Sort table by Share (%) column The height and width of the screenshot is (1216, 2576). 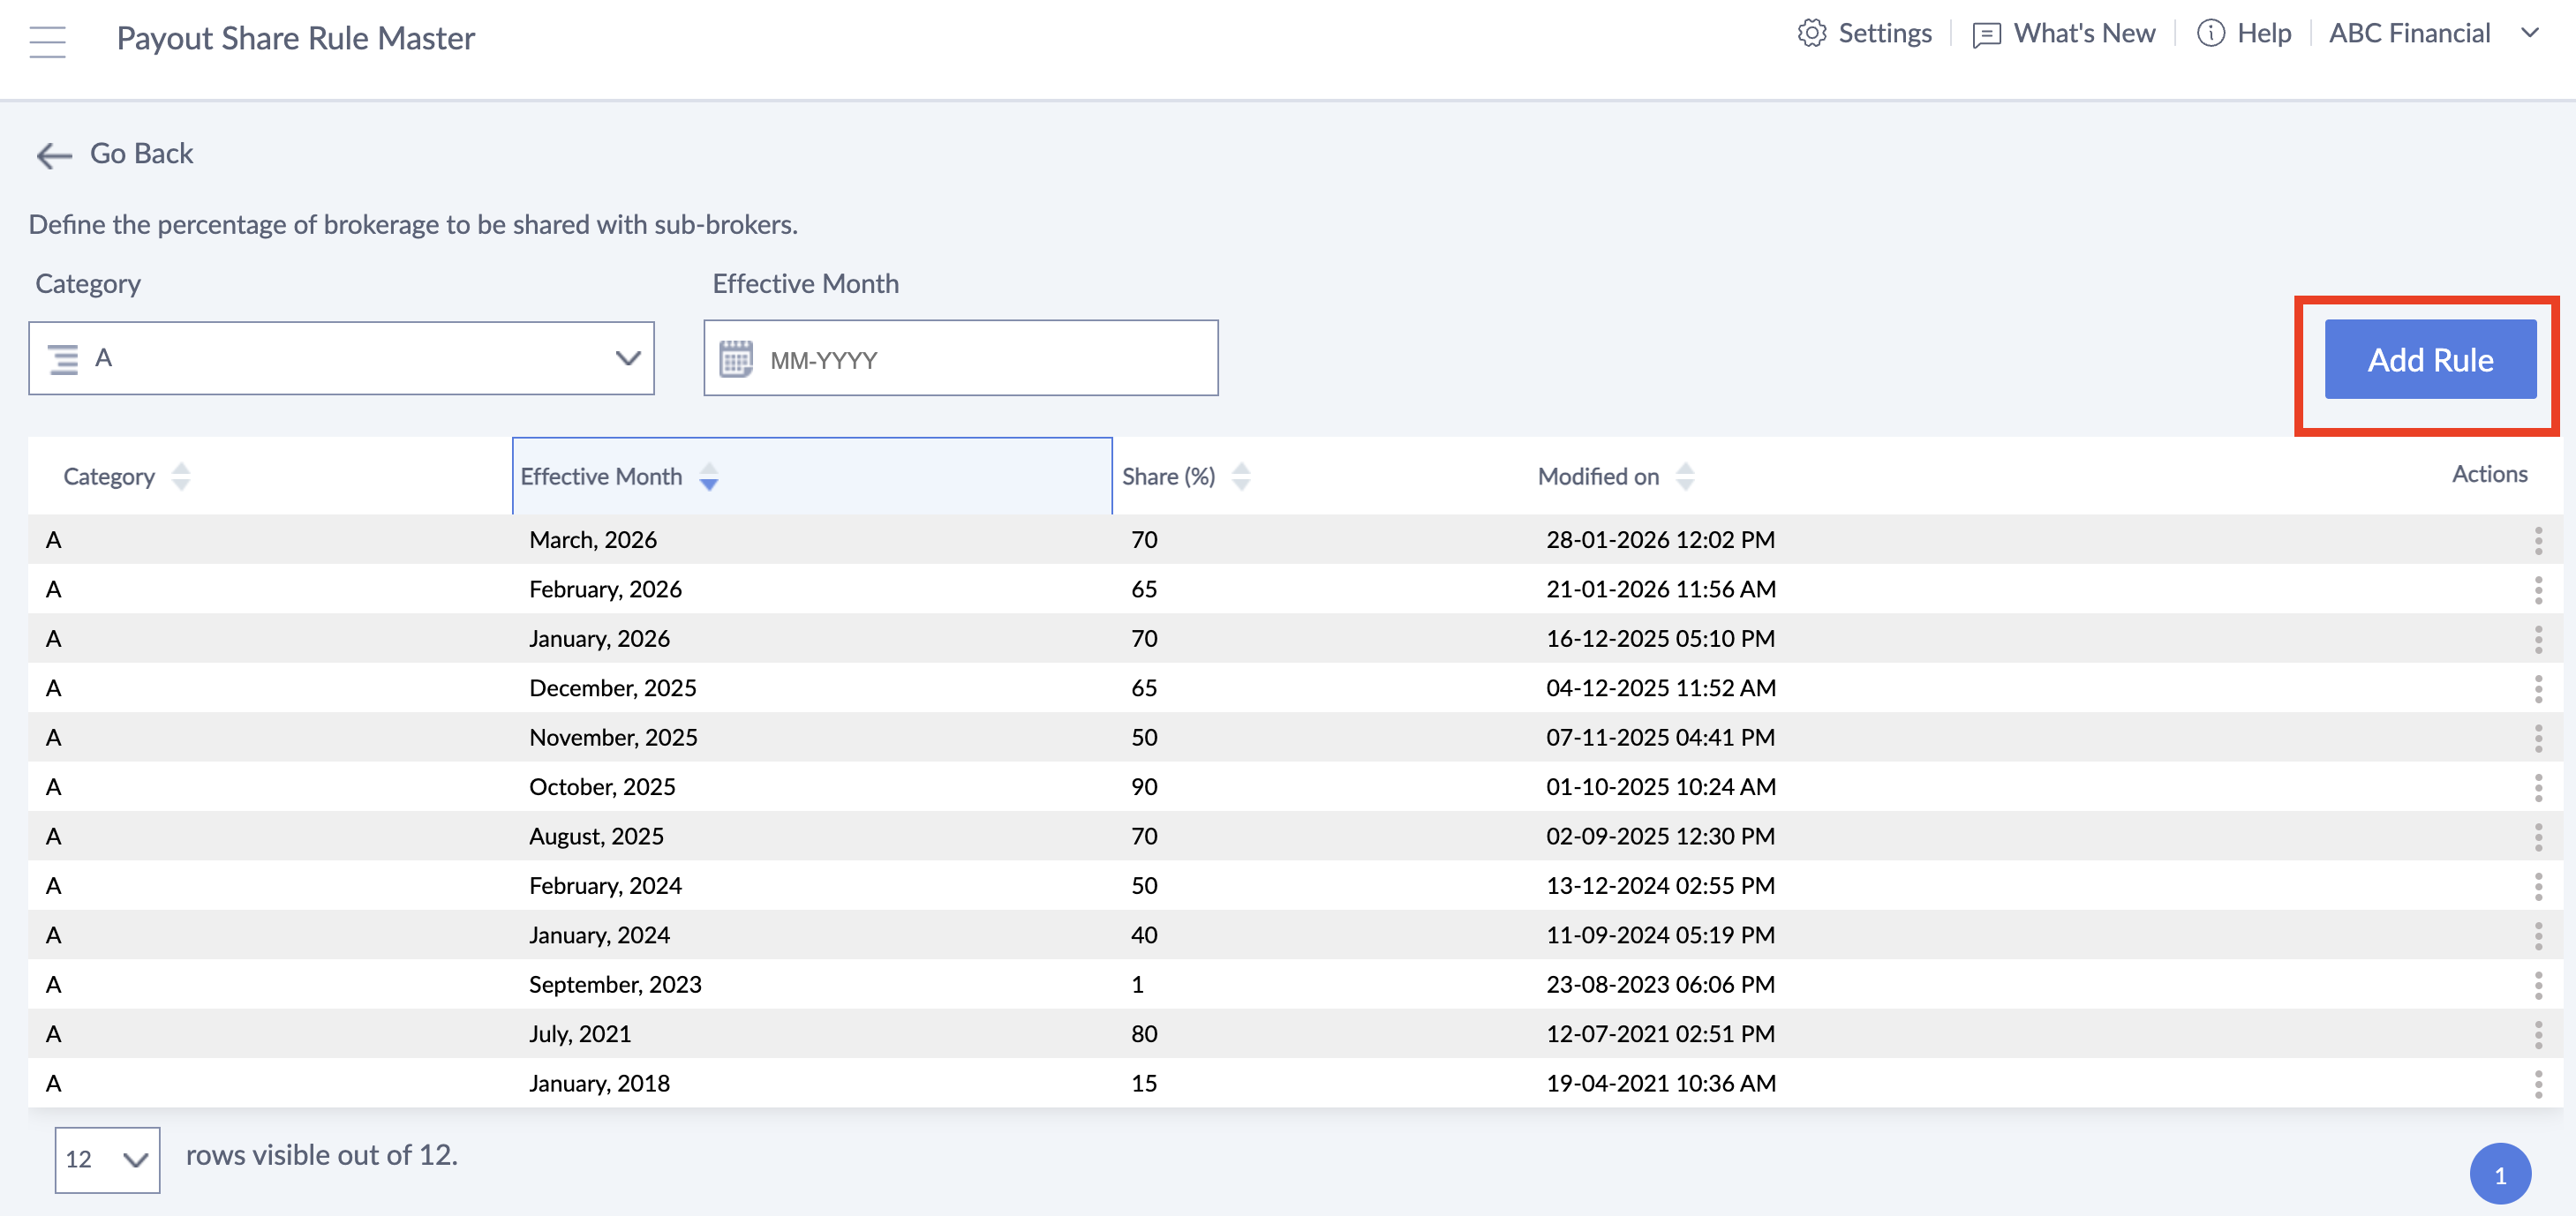click(1241, 476)
